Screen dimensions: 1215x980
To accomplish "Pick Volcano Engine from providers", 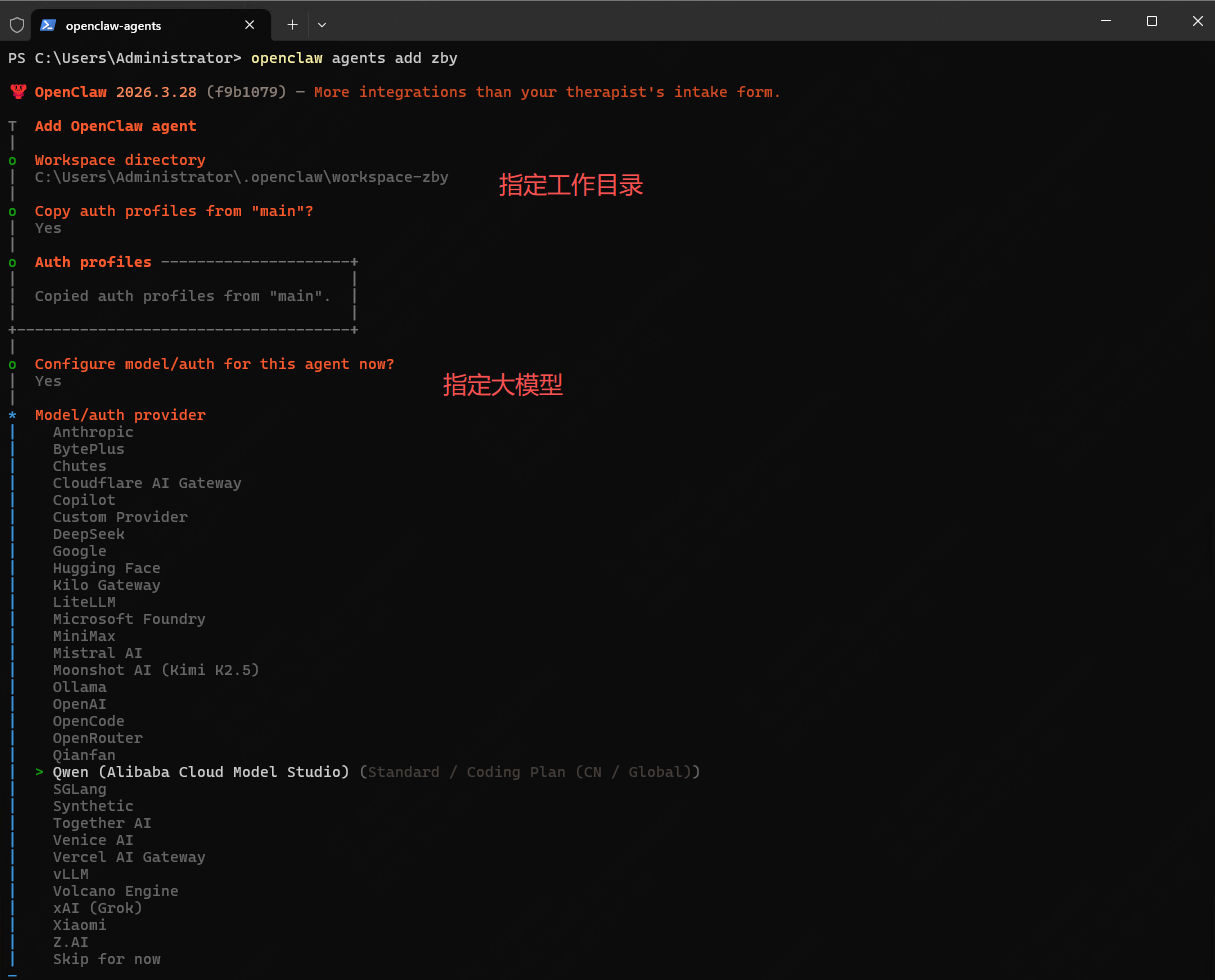I will click(x=116, y=891).
